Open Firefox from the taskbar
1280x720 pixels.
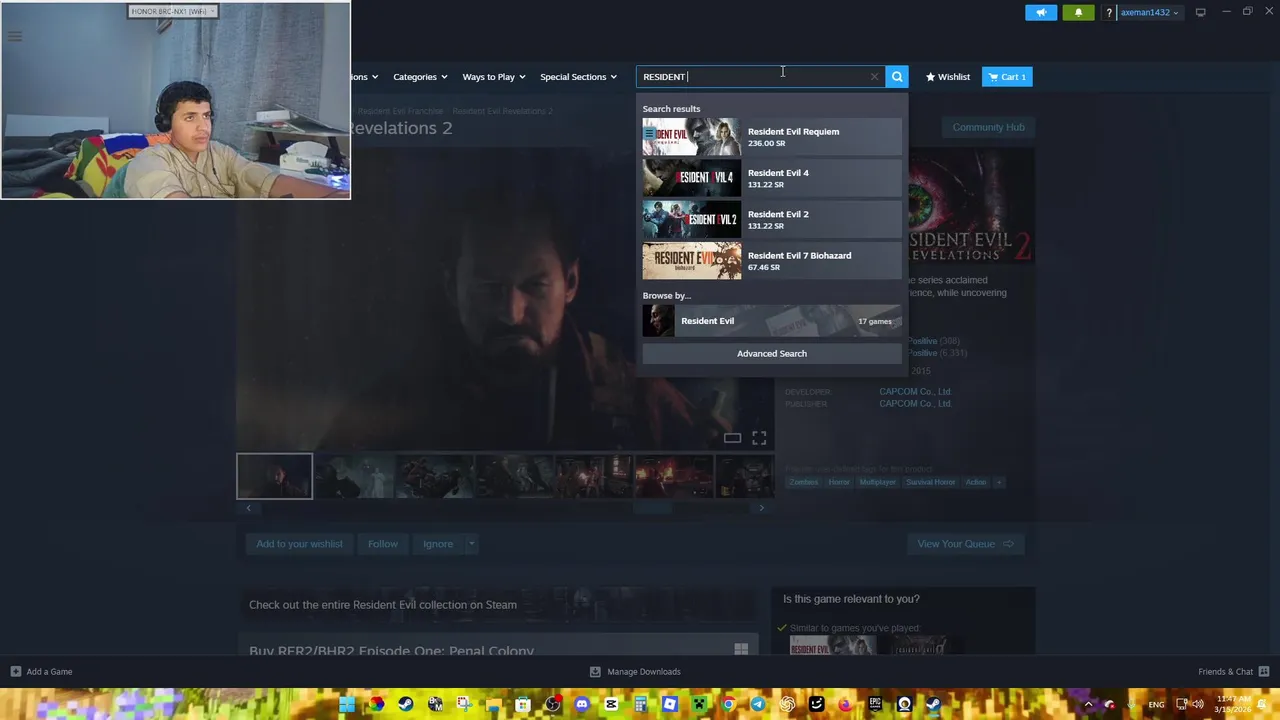[845, 704]
